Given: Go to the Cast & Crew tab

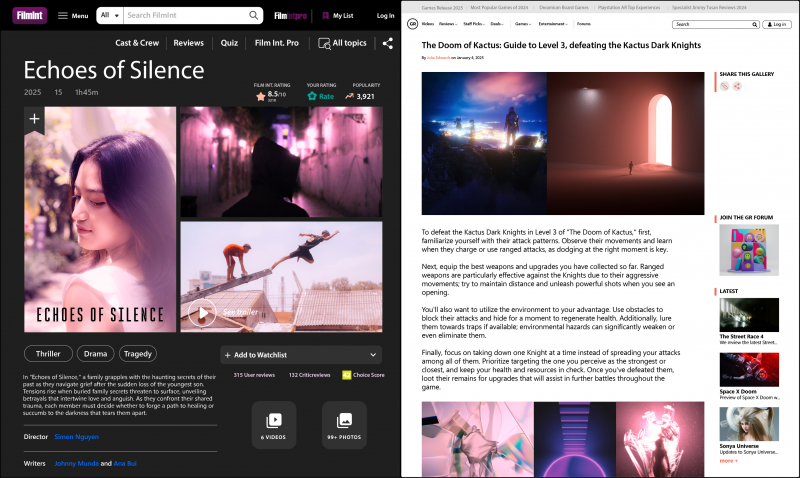Looking at the screenshot, I should click(138, 43).
